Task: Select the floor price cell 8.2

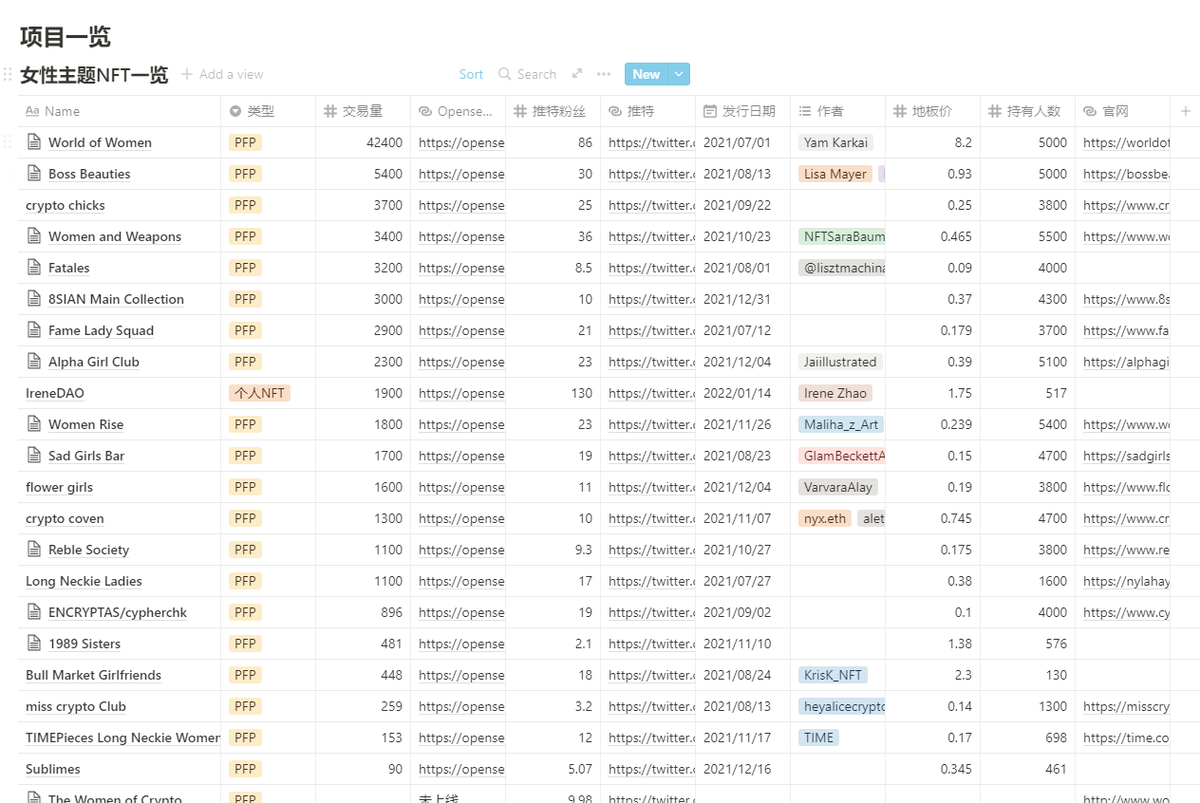Action: [933, 142]
